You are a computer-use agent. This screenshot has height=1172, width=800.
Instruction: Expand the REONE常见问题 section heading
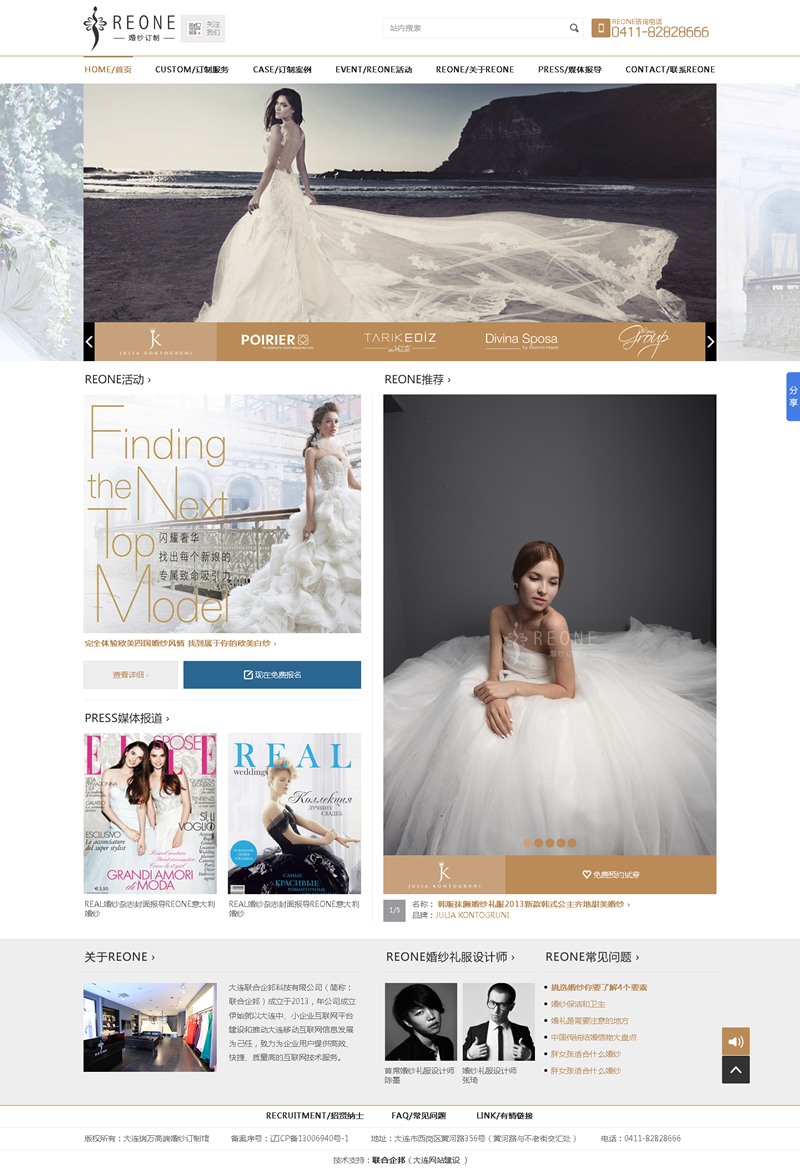click(592, 957)
